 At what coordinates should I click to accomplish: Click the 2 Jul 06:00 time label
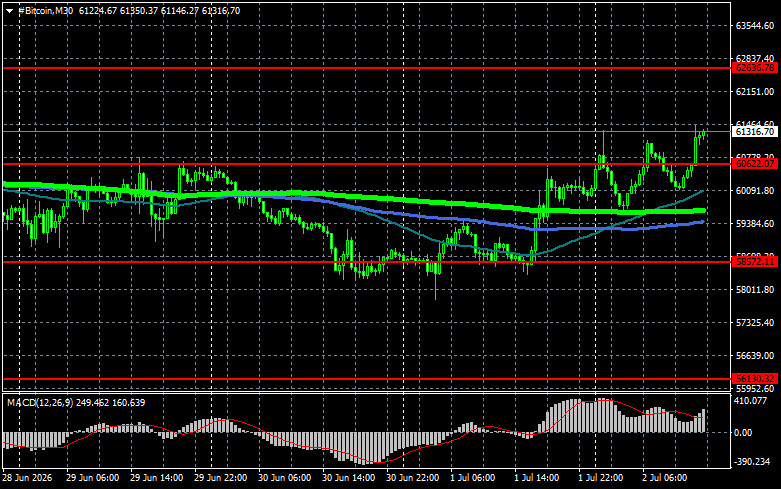[x=664, y=478]
